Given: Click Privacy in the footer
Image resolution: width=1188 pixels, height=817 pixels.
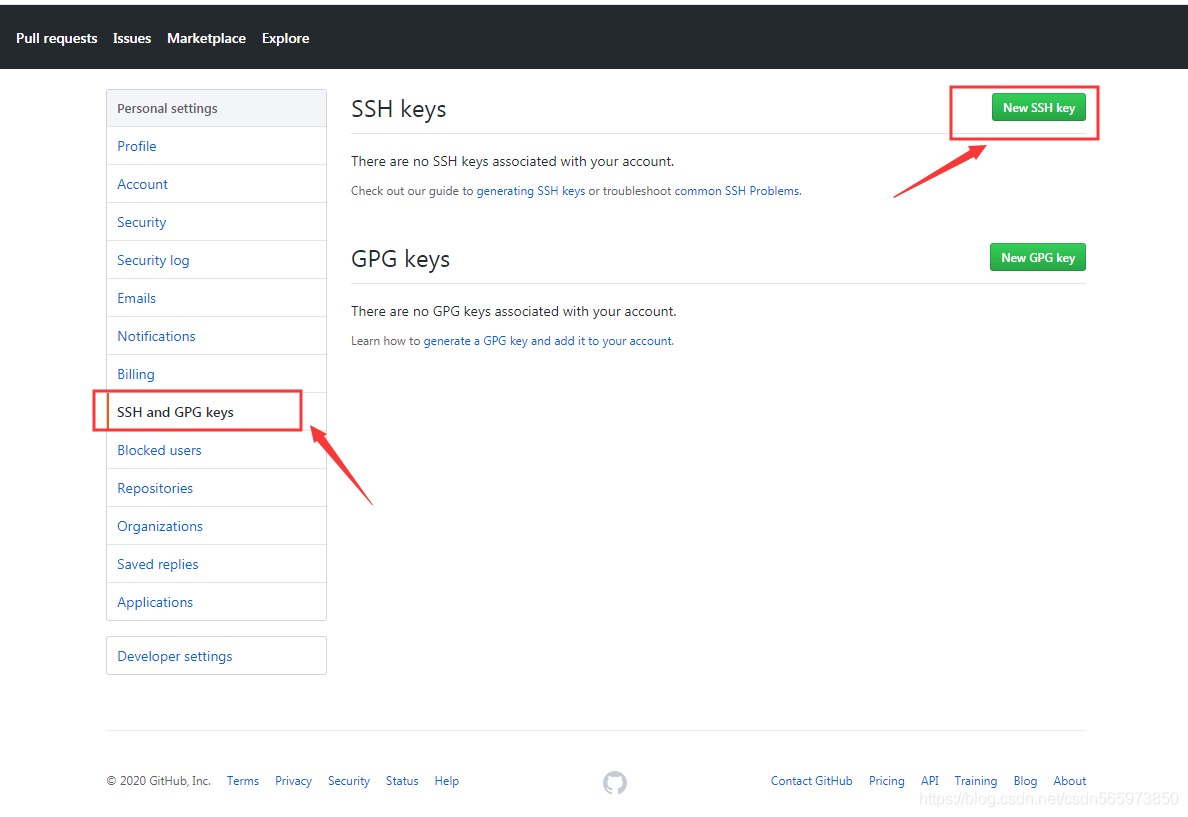Looking at the screenshot, I should click(293, 781).
